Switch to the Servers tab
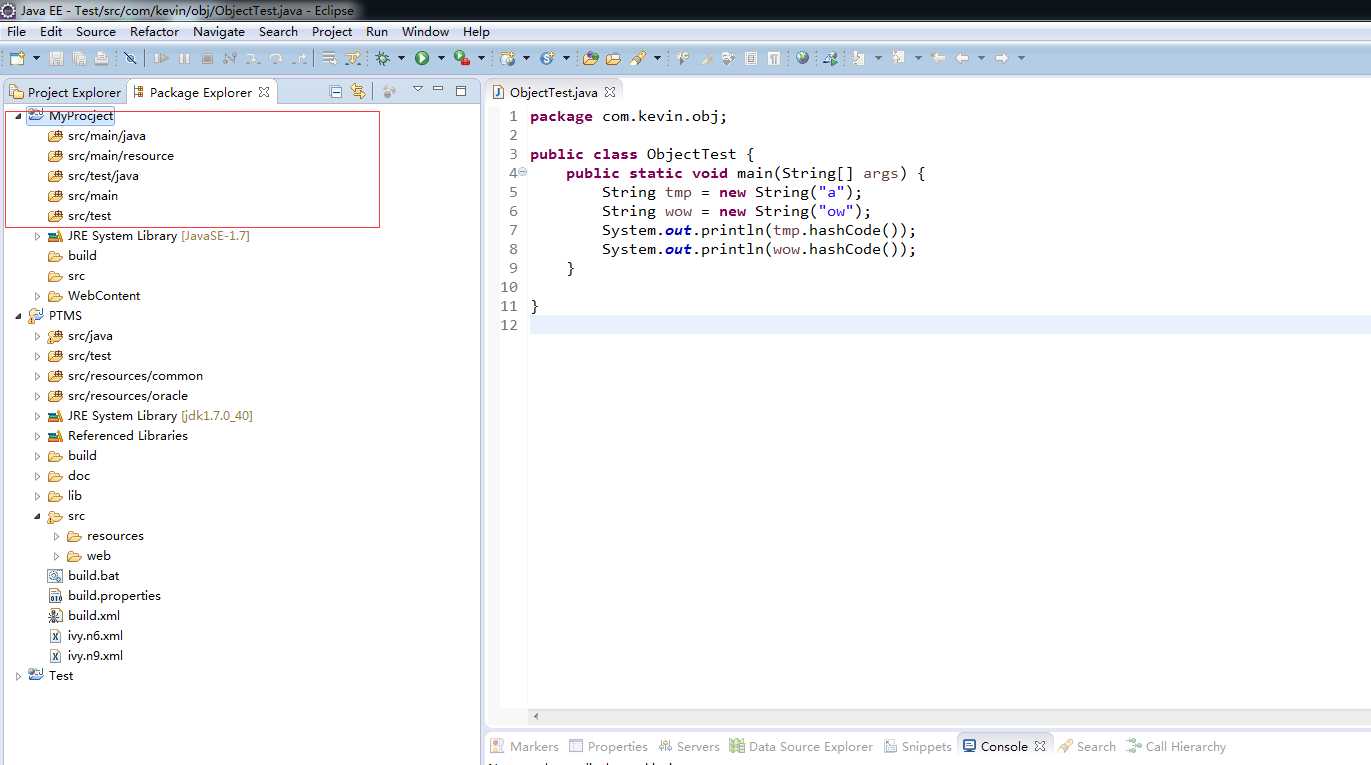This screenshot has width=1371, height=765. [x=688, y=746]
